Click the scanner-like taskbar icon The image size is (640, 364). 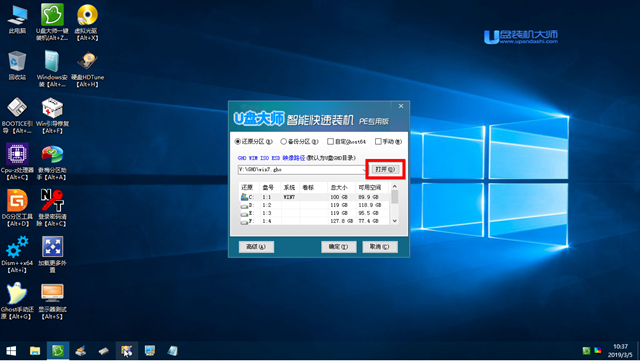click(81, 351)
